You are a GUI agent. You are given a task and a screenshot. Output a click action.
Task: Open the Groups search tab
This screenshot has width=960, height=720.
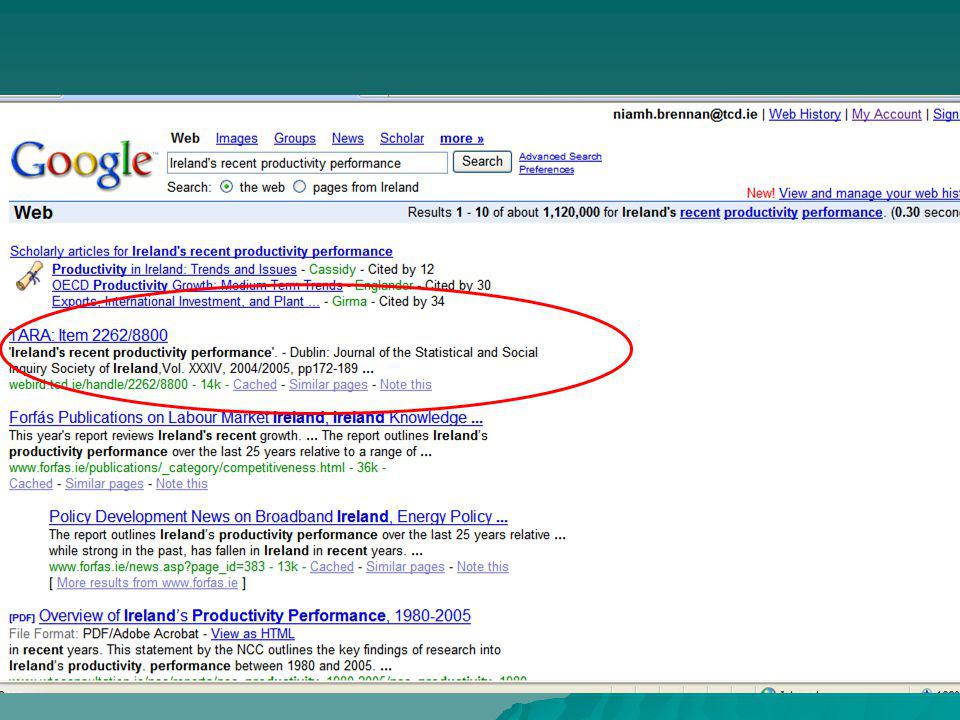click(x=294, y=139)
